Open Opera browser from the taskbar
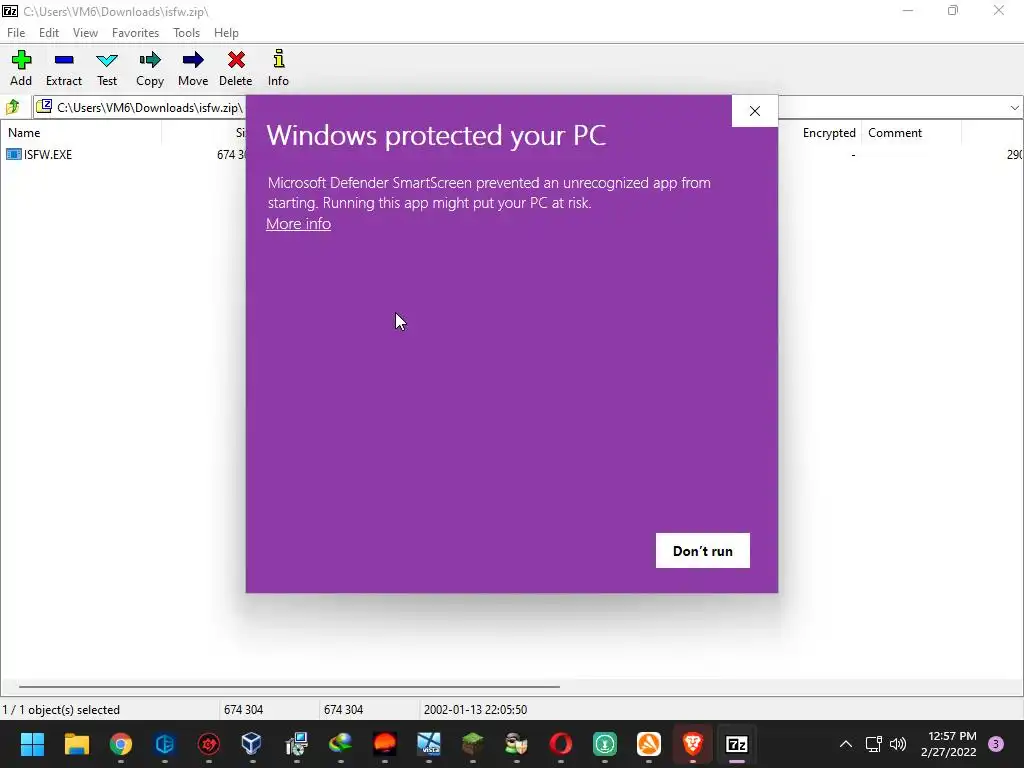Screen dimensions: 1024x768 [560, 744]
